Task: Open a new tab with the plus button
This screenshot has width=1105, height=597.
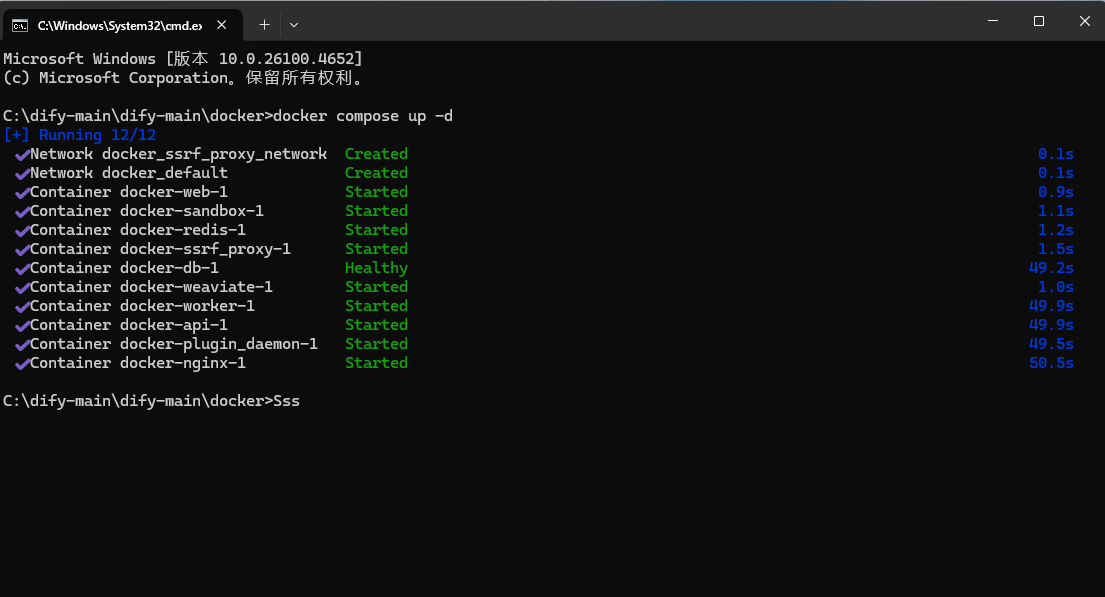Action: click(x=264, y=24)
